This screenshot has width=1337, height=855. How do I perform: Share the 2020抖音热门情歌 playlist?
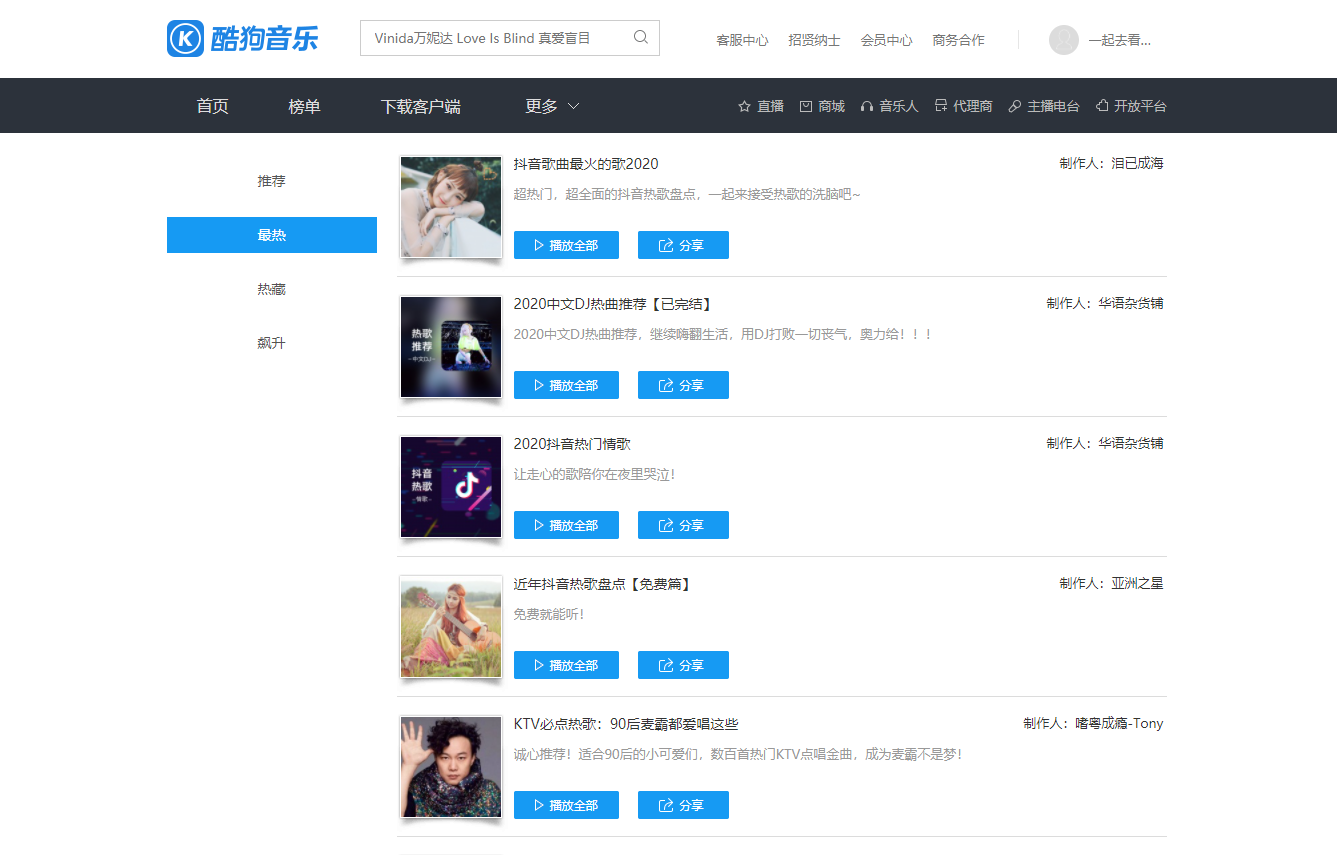click(683, 525)
